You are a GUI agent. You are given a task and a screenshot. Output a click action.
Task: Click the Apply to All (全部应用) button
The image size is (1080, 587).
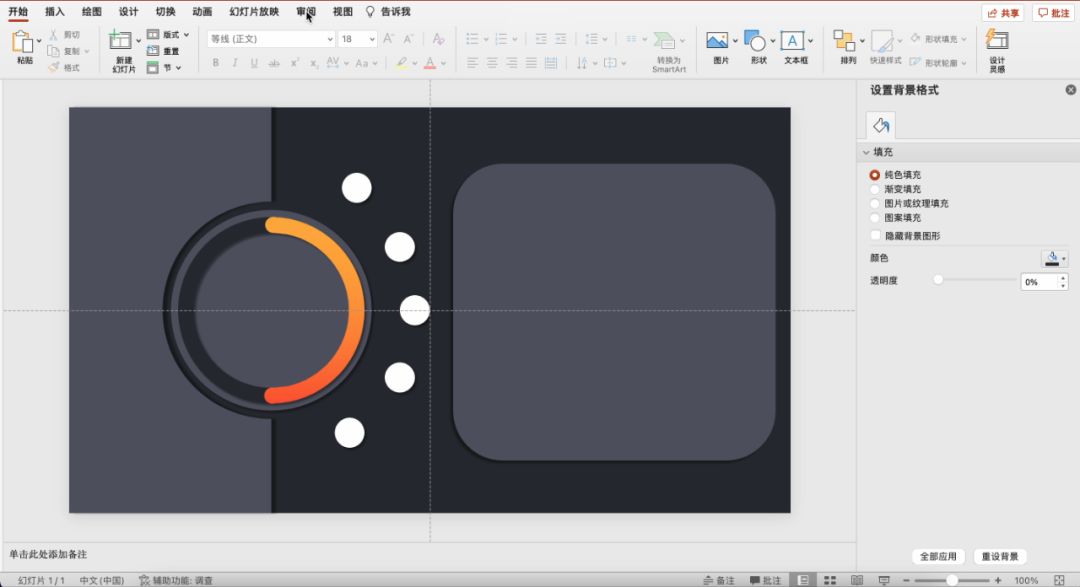coord(938,557)
